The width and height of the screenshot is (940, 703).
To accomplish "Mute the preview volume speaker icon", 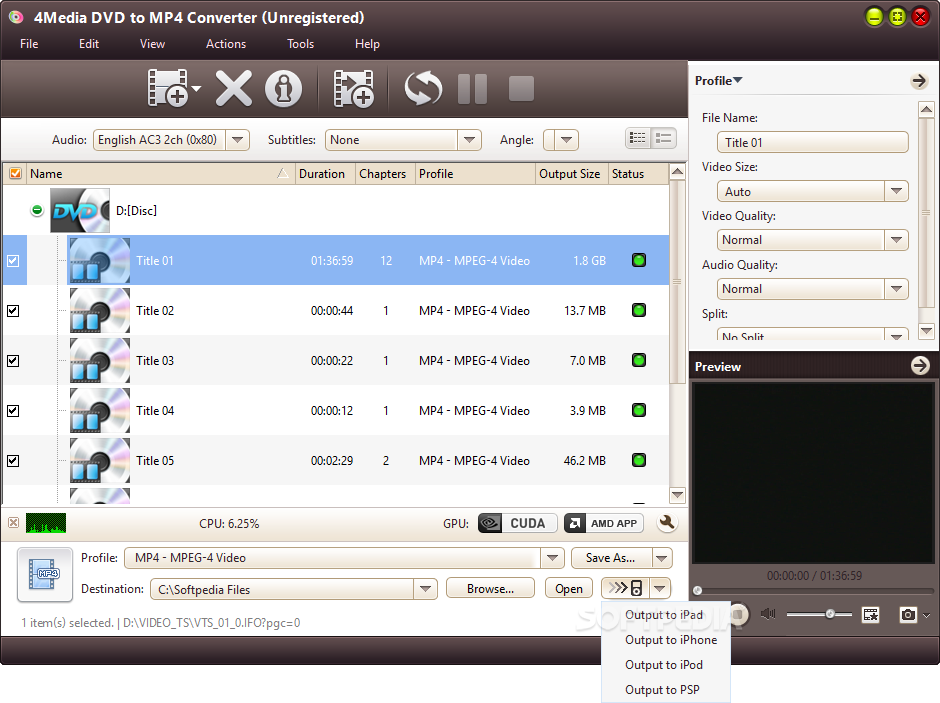I will click(x=768, y=614).
